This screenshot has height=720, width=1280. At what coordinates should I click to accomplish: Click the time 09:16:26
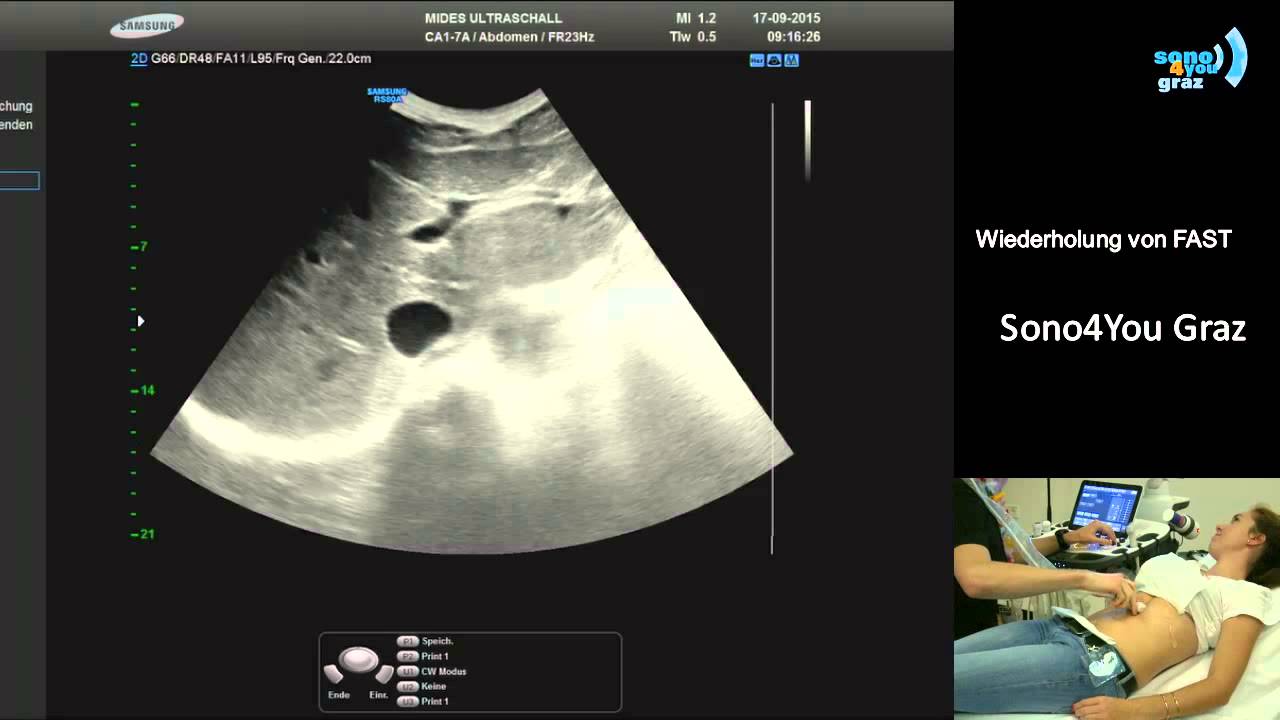click(x=793, y=37)
